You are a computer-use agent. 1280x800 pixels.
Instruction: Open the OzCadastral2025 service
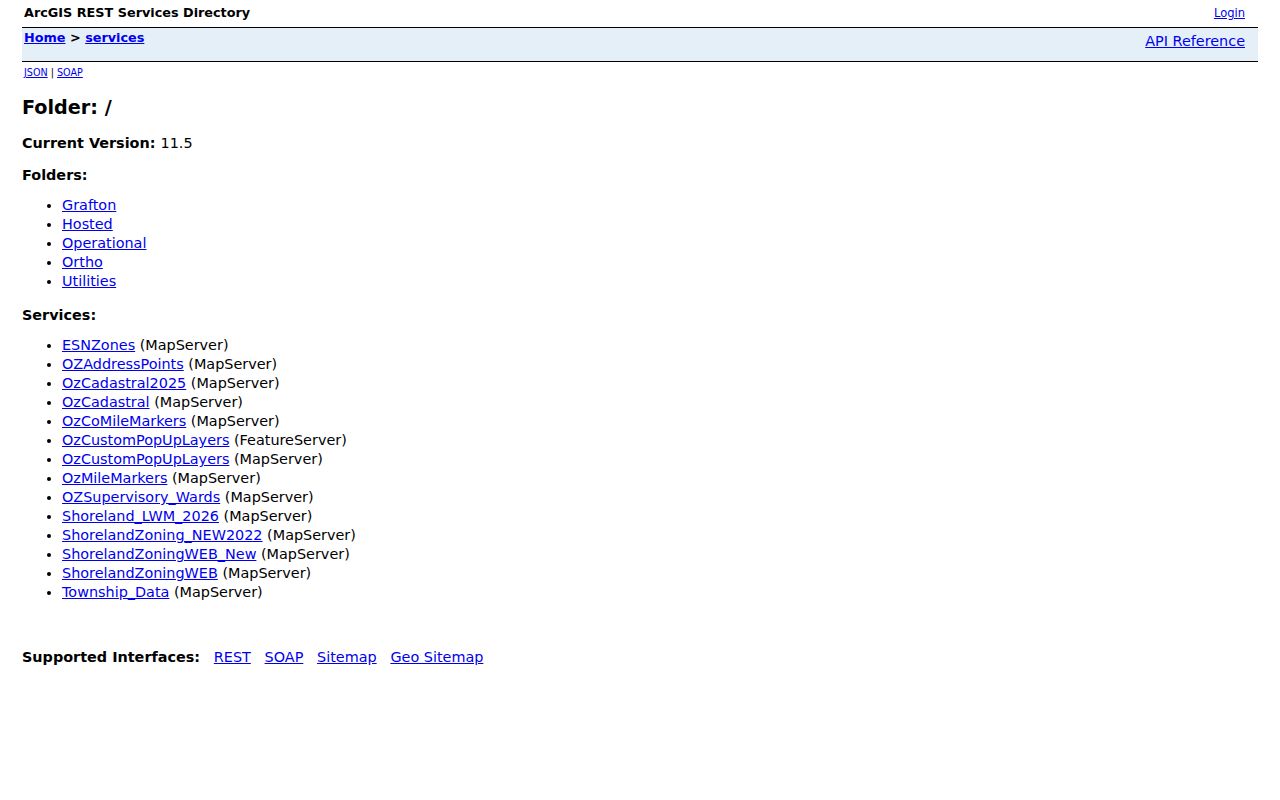tap(124, 383)
